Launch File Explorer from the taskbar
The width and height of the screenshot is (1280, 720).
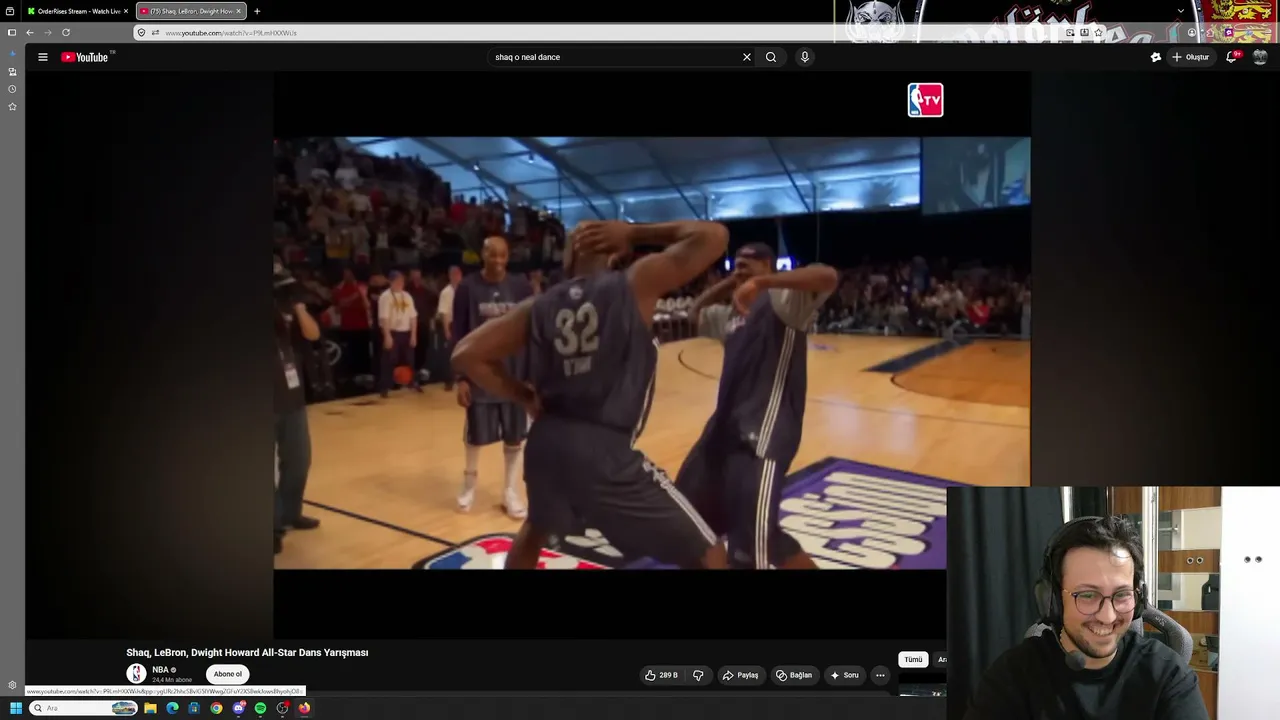[x=150, y=708]
